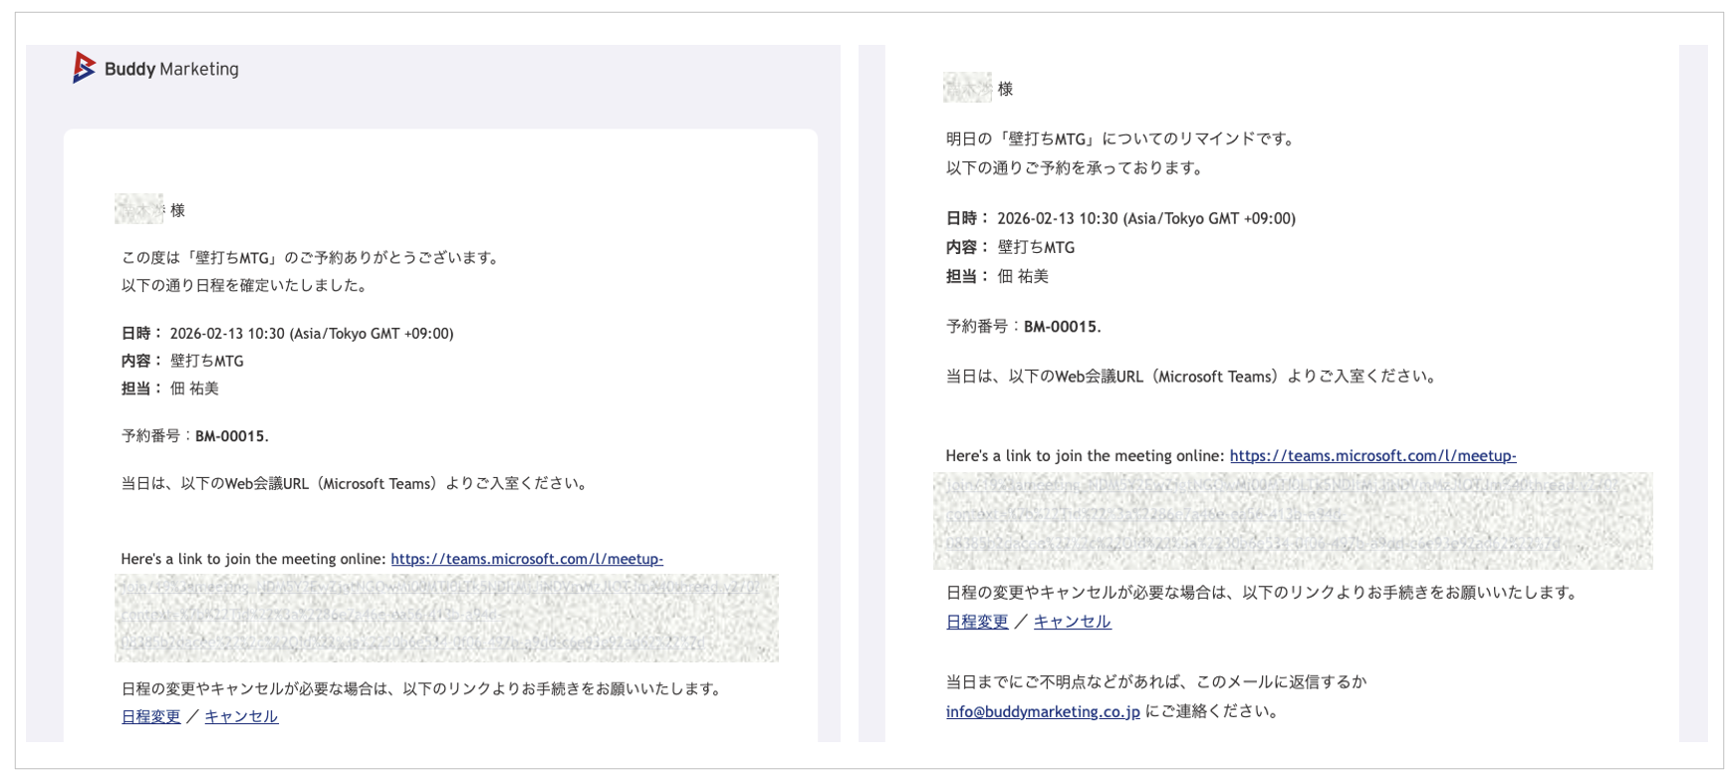Screen dimensions: 1732x776
Task: Click 担当 佃 祐美 in confirmation email
Action: (170, 389)
